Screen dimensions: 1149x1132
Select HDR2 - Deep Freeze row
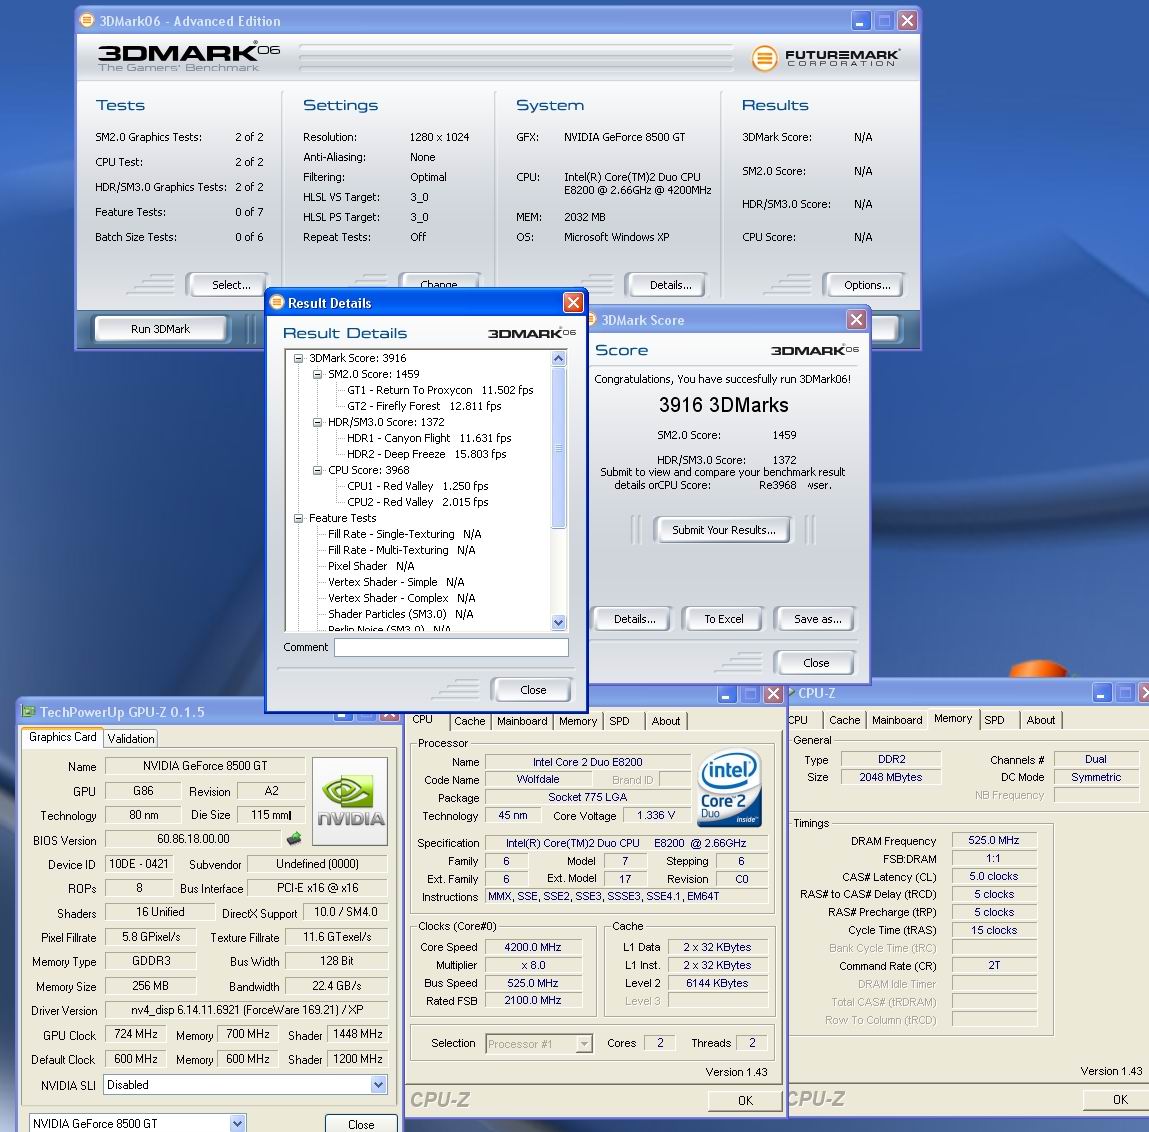point(426,454)
